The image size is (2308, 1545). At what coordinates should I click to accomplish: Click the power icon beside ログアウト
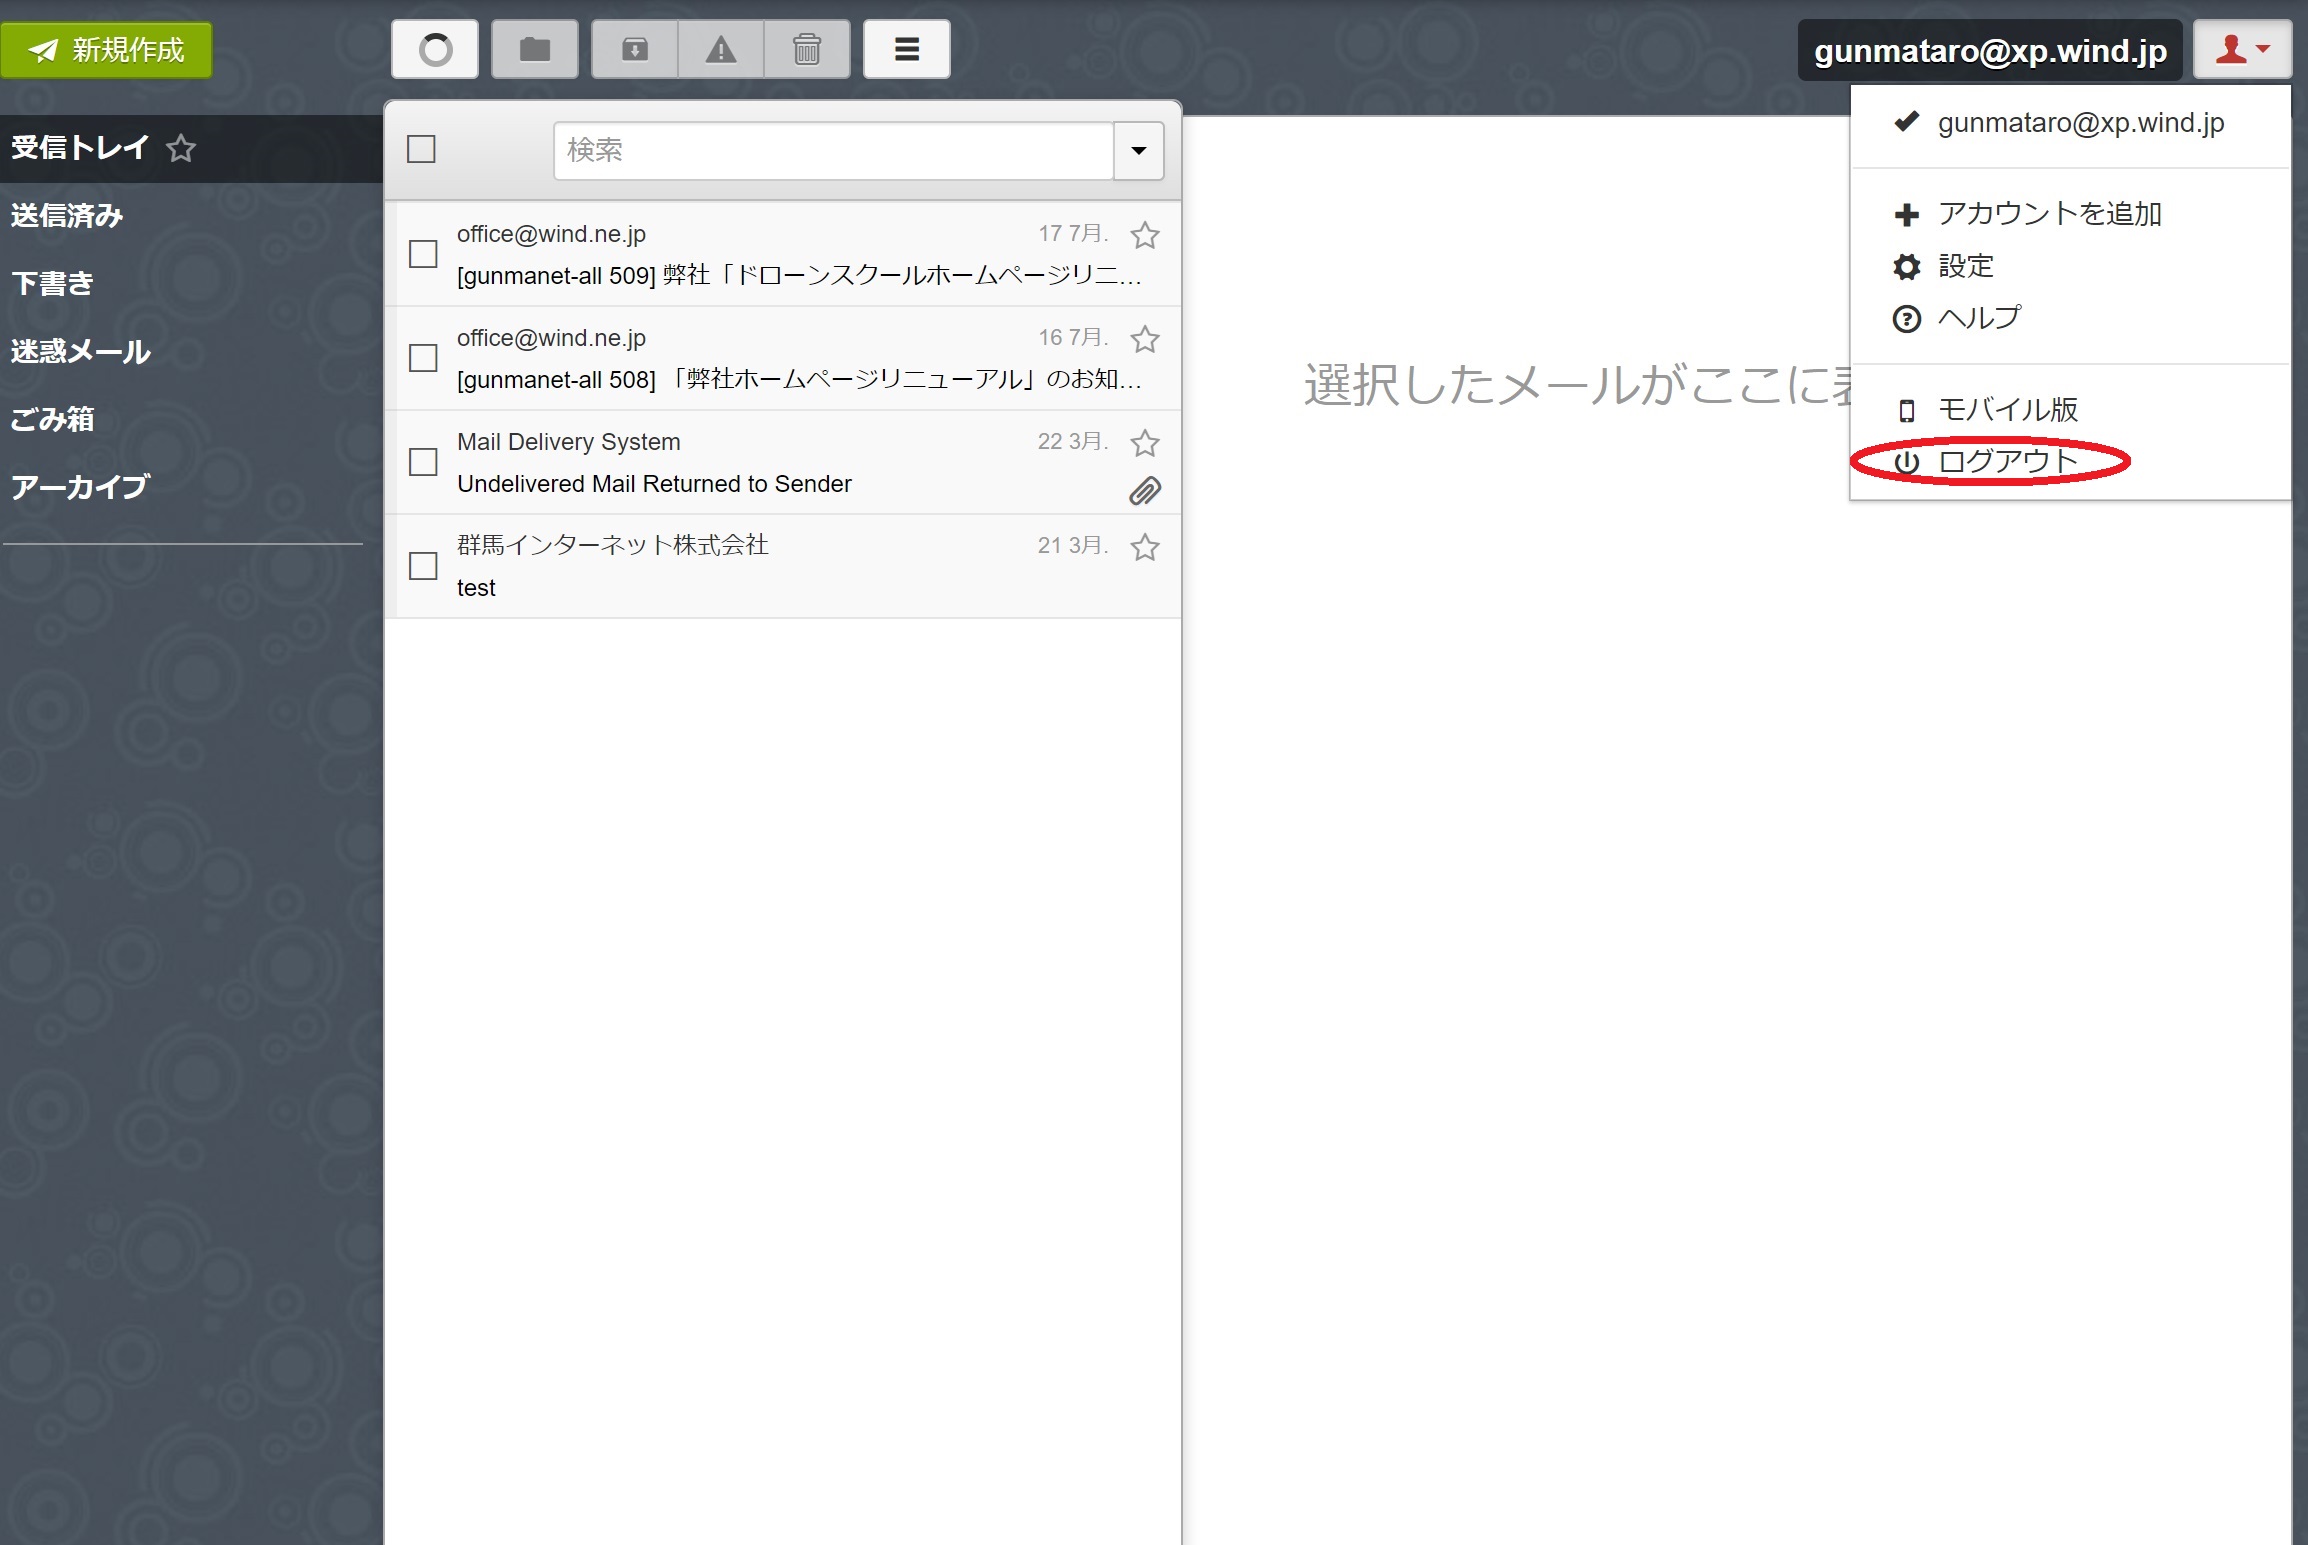[1907, 462]
